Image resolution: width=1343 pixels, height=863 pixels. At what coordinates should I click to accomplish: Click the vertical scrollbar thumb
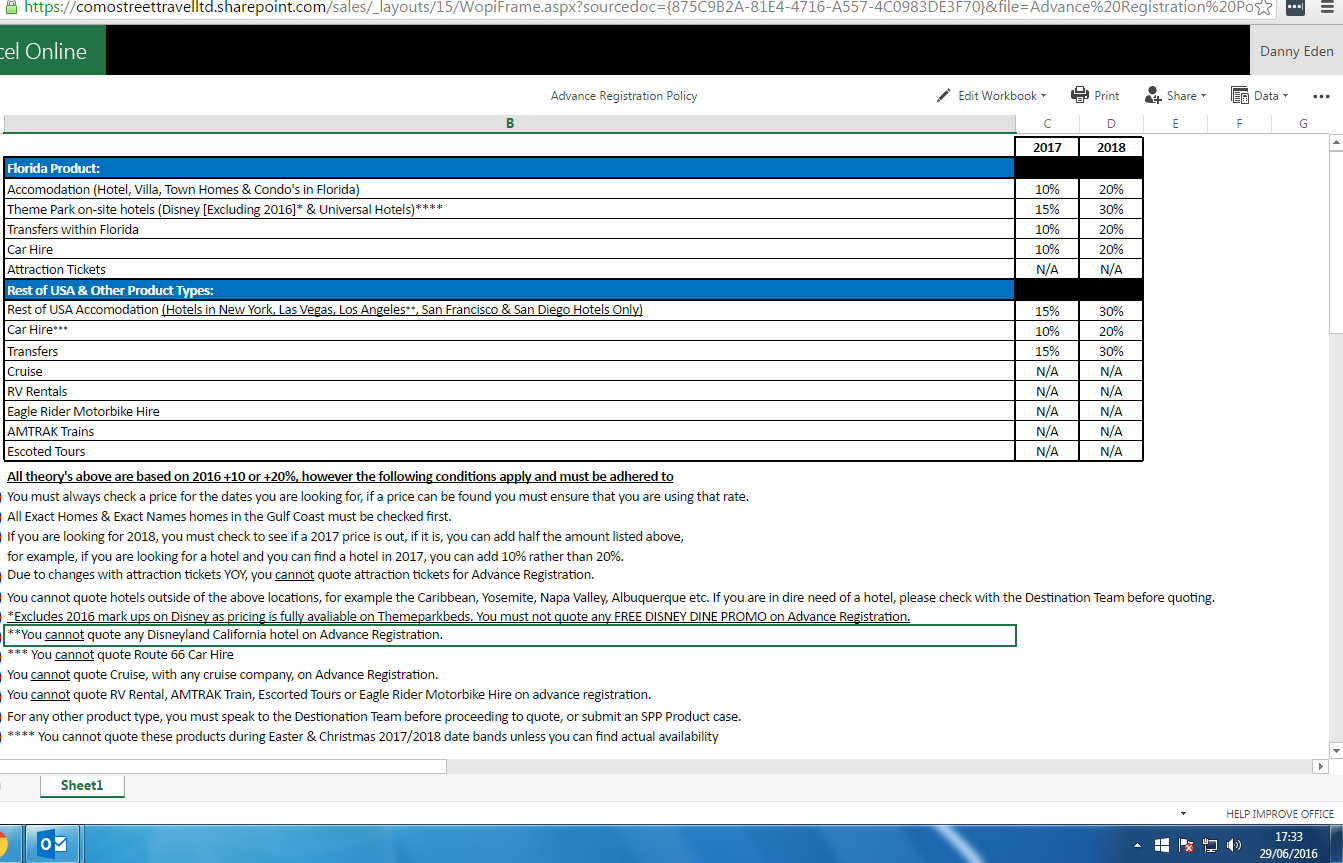pos(1334,241)
